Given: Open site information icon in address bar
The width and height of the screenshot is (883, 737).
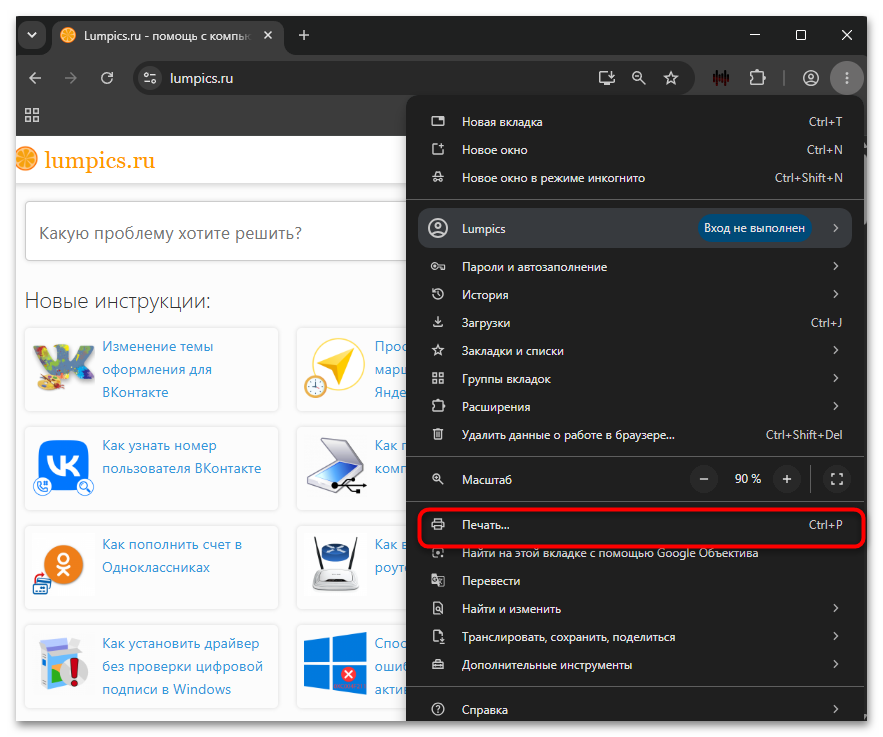Looking at the screenshot, I should pyautogui.click(x=150, y=78).
